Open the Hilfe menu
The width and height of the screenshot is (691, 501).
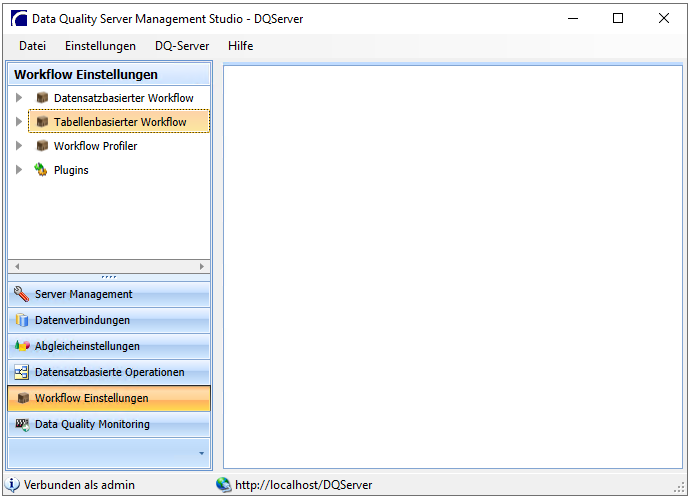(240, 46)
